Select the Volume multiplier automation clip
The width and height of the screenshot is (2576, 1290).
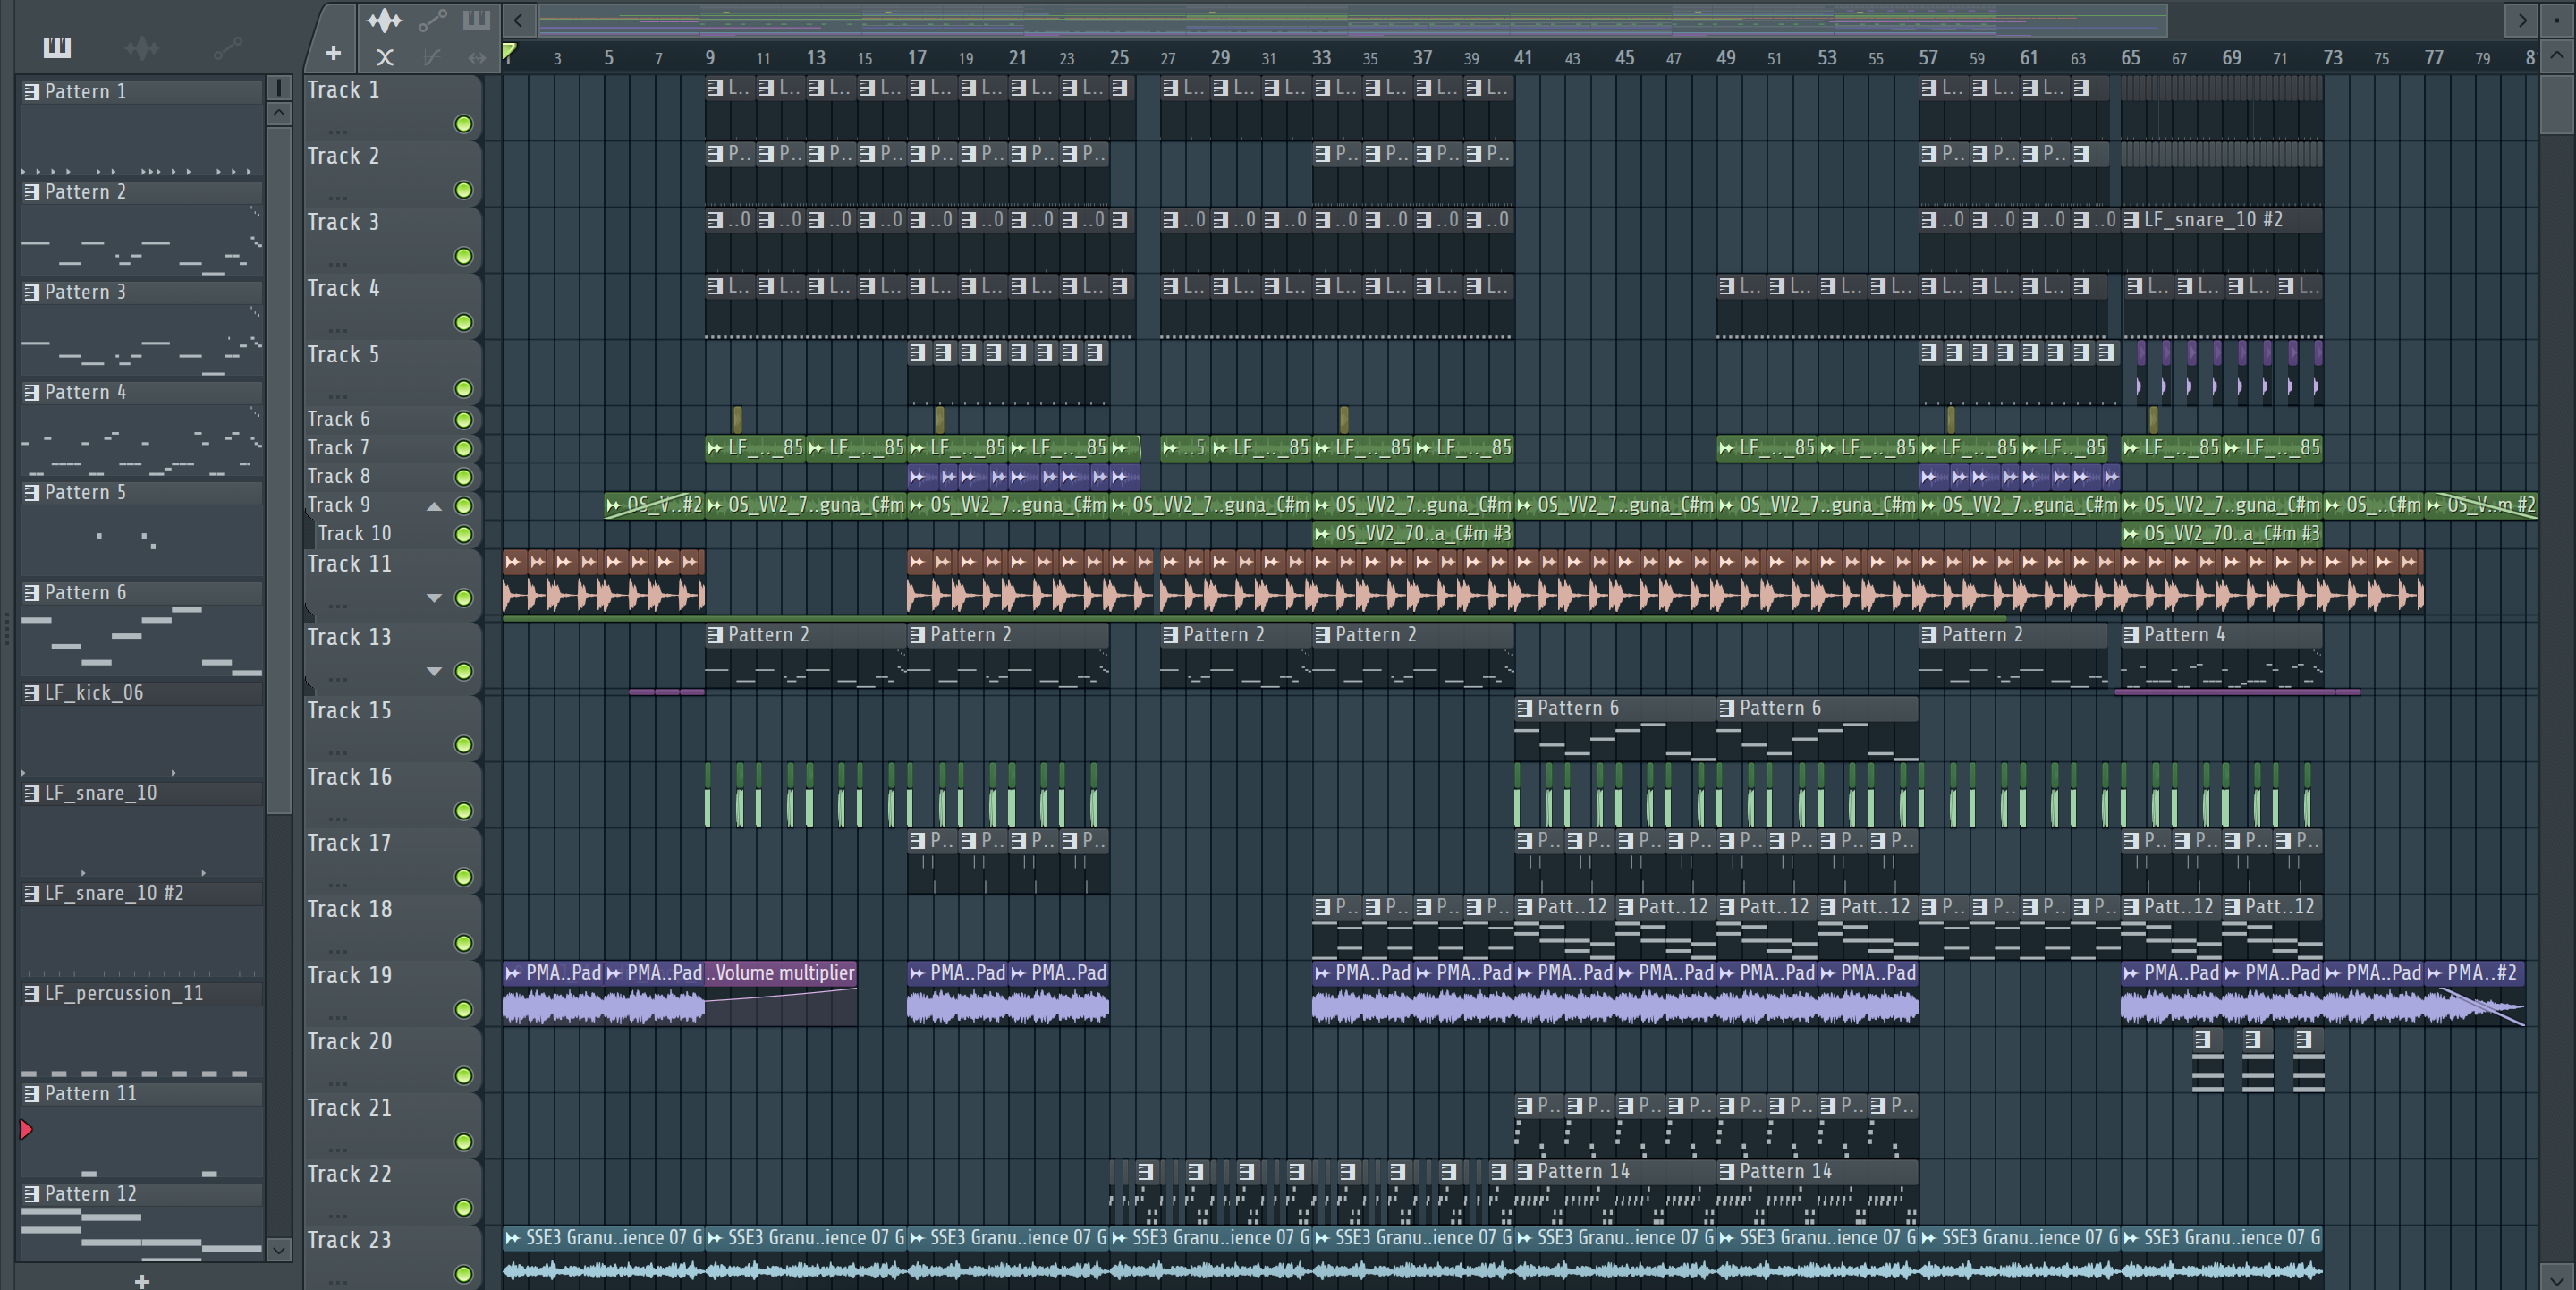point(781,993)
